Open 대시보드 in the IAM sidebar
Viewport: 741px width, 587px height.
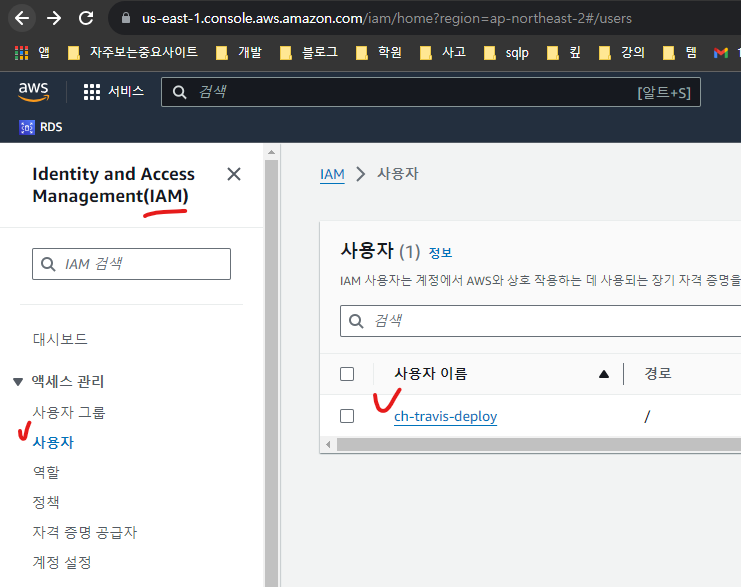[60, 339]
